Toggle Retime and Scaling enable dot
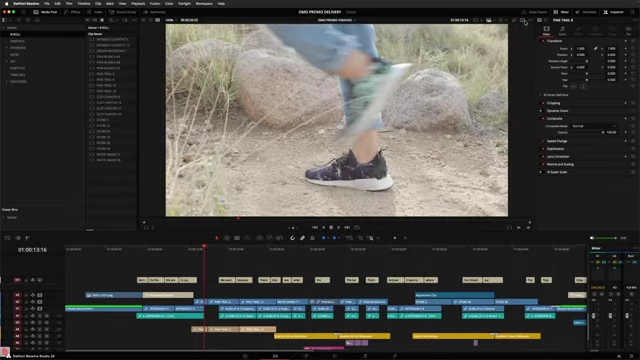Viewport: 640px width, 360px height. [x=543, y=164]
